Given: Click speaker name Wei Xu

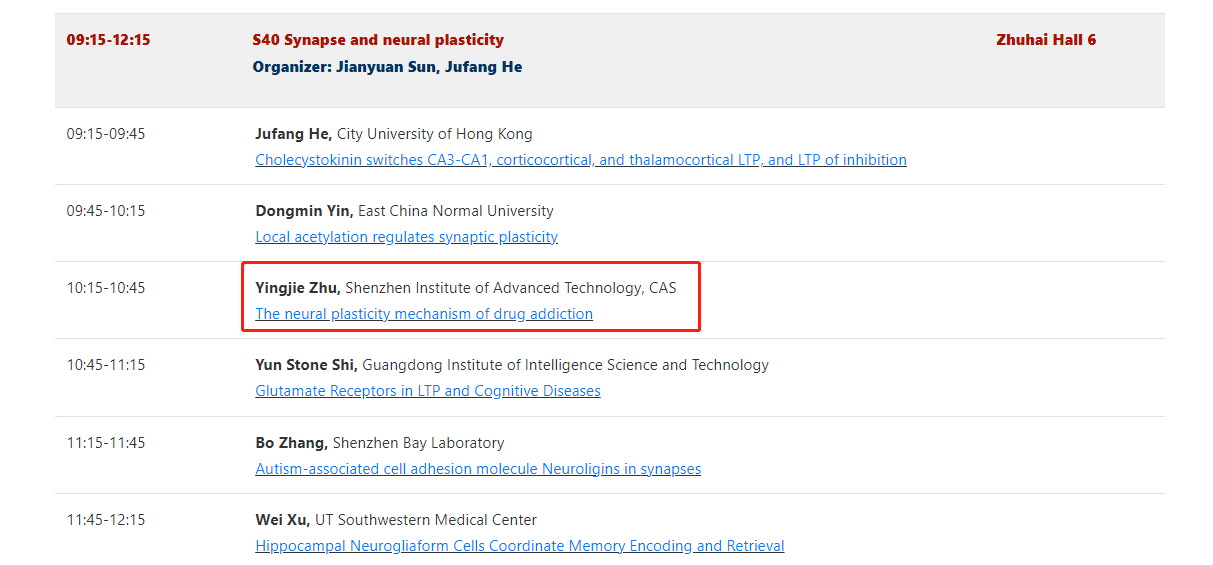Looking at the screenshot, I should tap(283, 520).
